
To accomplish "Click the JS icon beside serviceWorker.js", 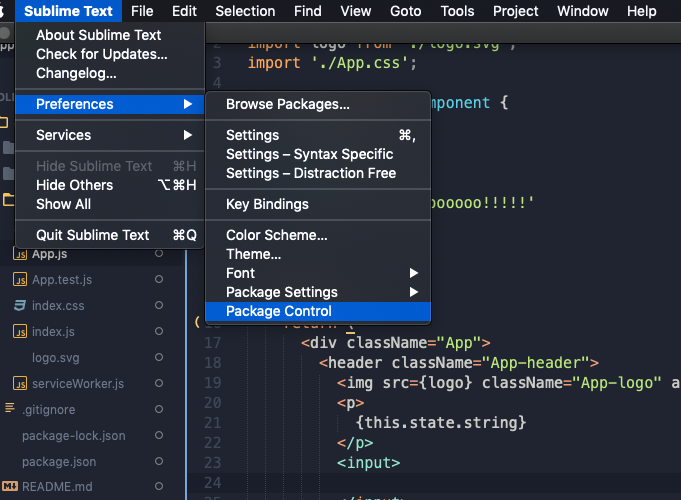I will click(20, 384).
